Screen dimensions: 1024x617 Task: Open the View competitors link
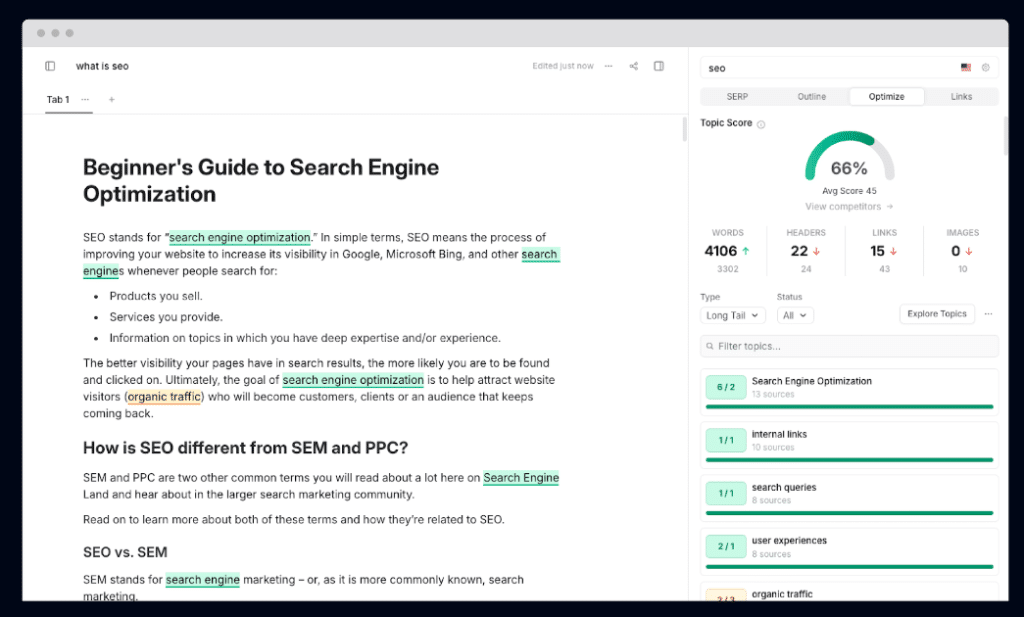(848, 206)
